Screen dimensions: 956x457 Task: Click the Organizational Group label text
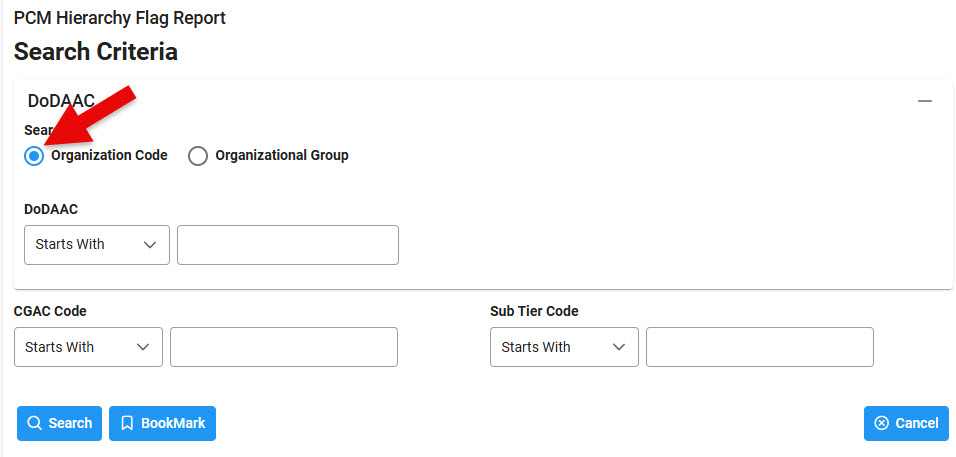coord(281,155)
